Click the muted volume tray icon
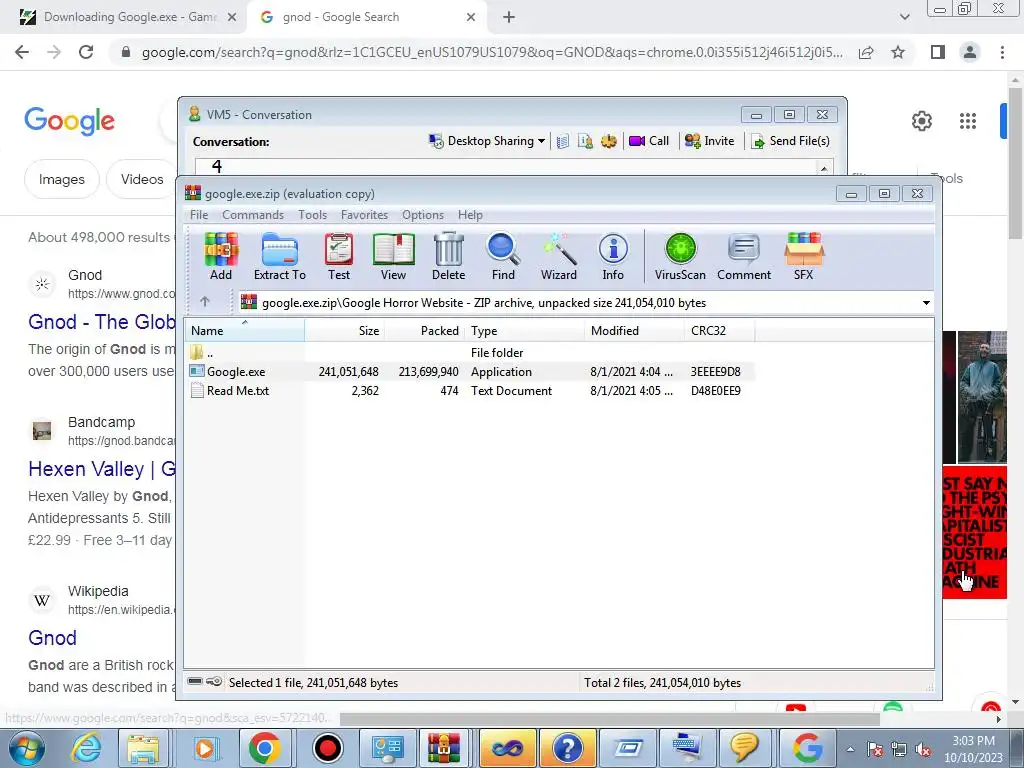The width and height of the screenshot is (1024, 768). [x=923, y=750]
